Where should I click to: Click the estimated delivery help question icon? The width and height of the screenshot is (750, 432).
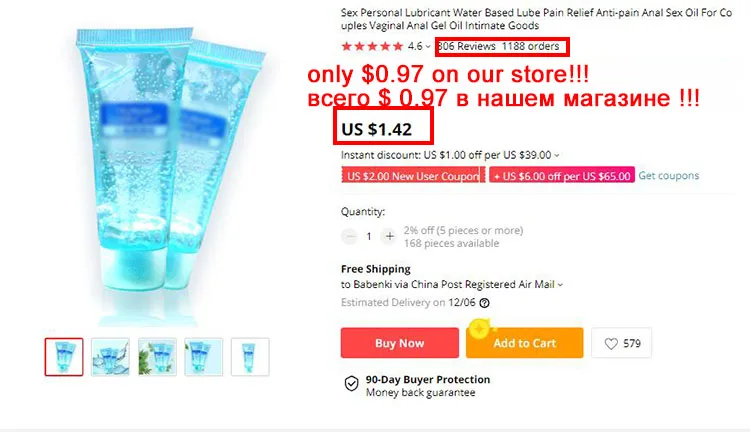[x=485, y=303]
